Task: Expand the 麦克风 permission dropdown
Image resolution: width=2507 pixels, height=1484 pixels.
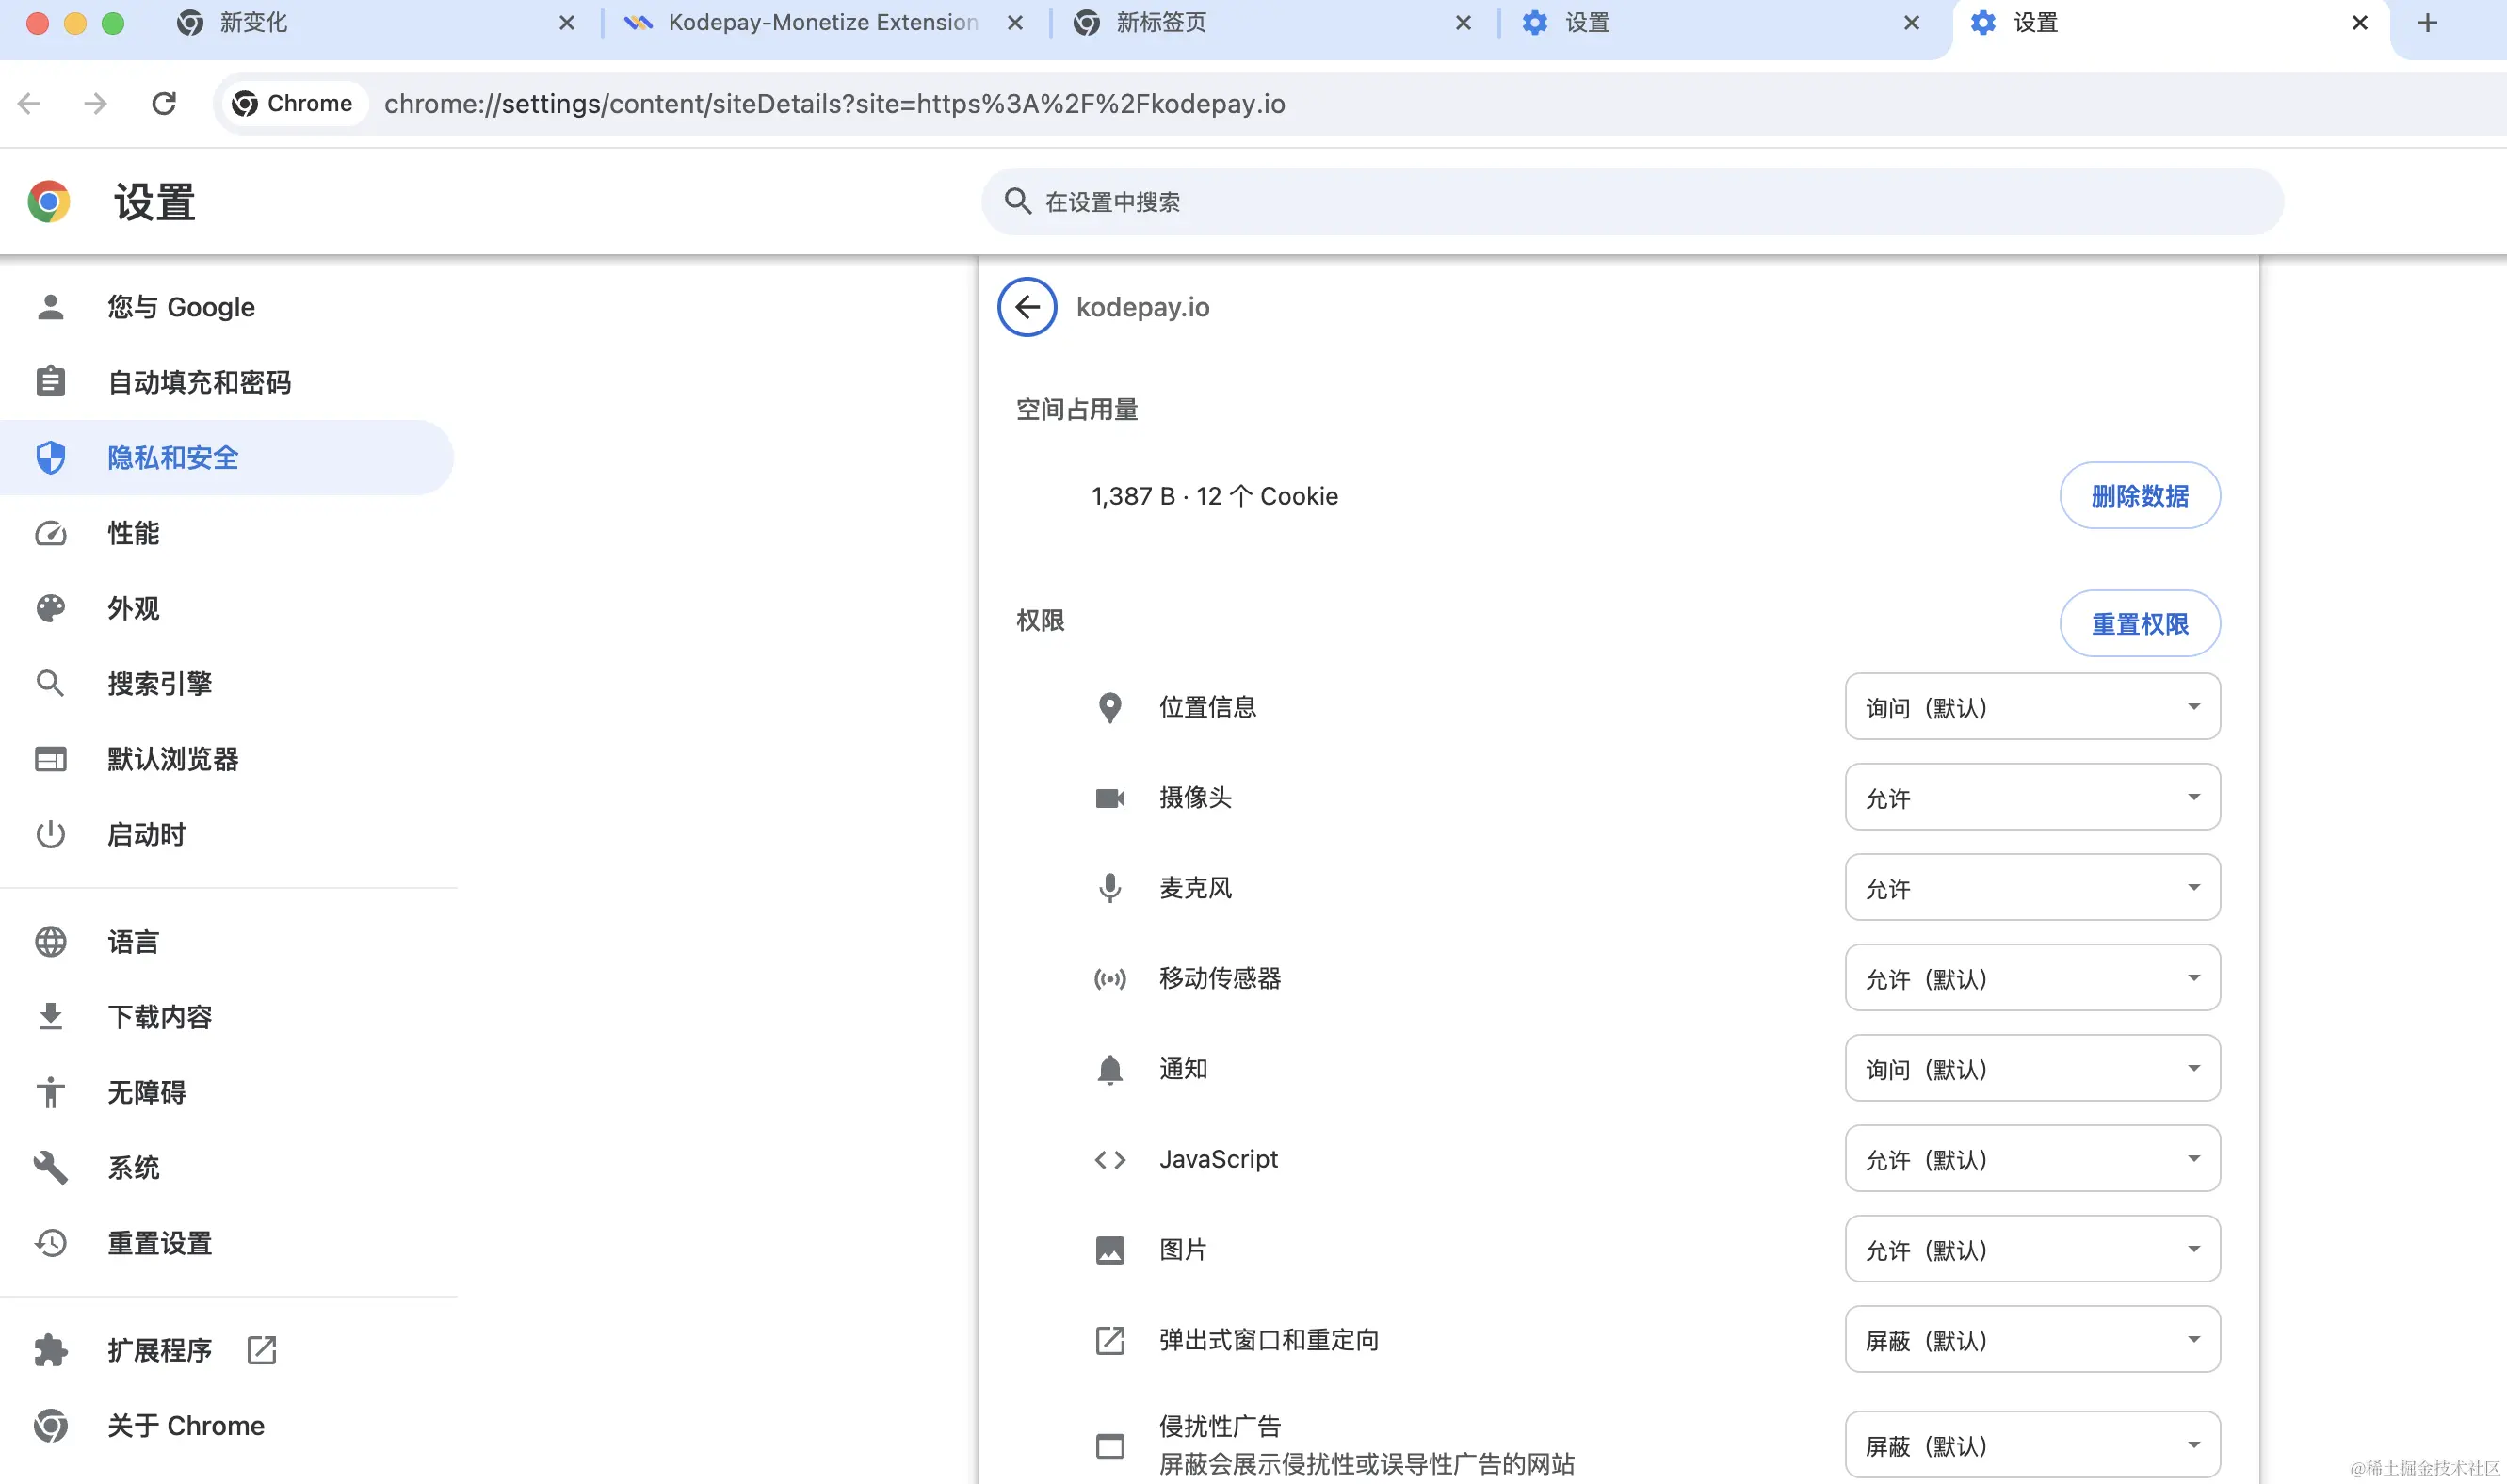Action: pyautogui.click(x=2032, y=888)
